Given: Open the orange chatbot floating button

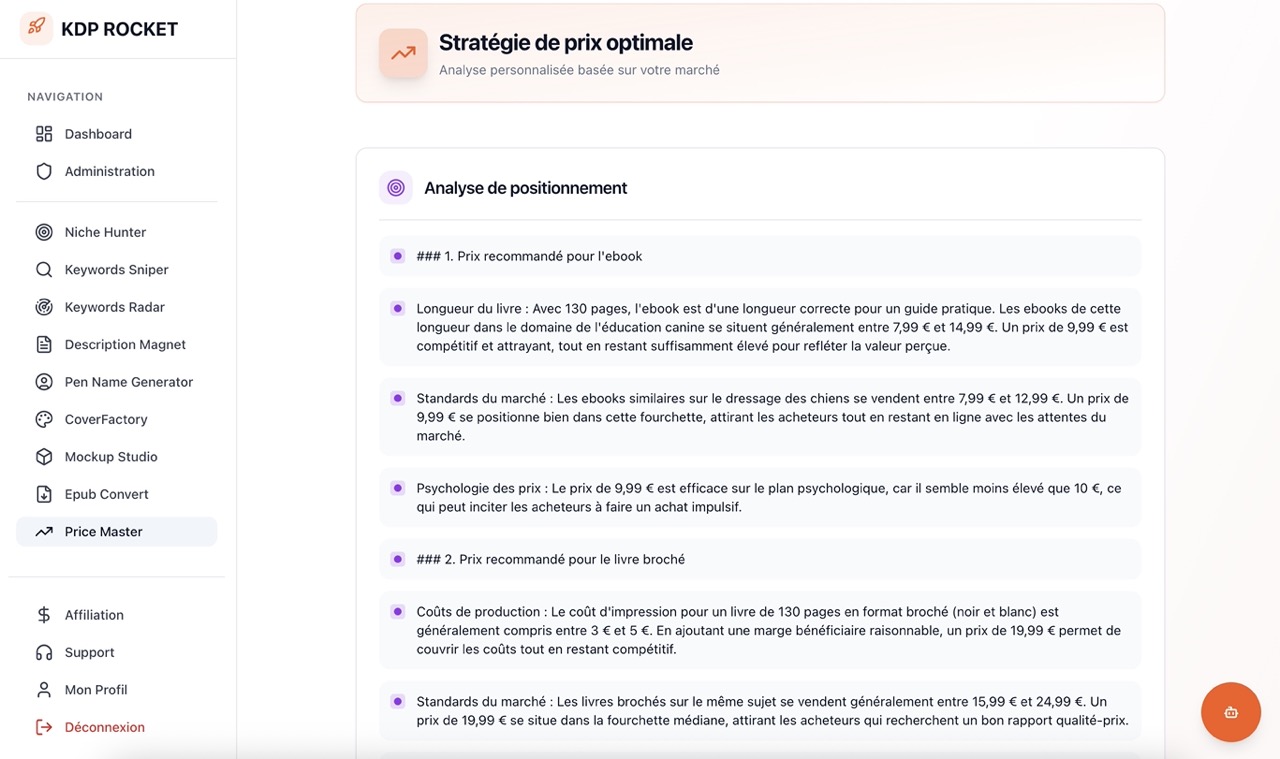Looking at the screenshot, I should pyautogui.click(x=1230, y=712).
